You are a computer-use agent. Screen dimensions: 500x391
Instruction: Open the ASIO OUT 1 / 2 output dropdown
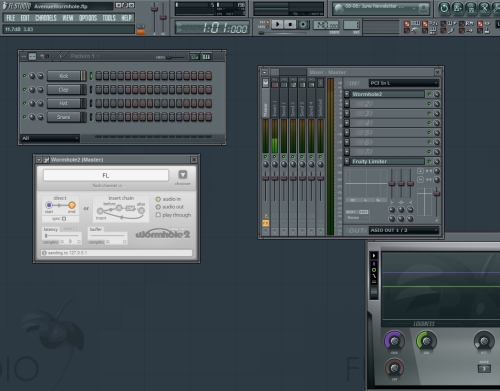pyautogui.click(x=404, y=230)
